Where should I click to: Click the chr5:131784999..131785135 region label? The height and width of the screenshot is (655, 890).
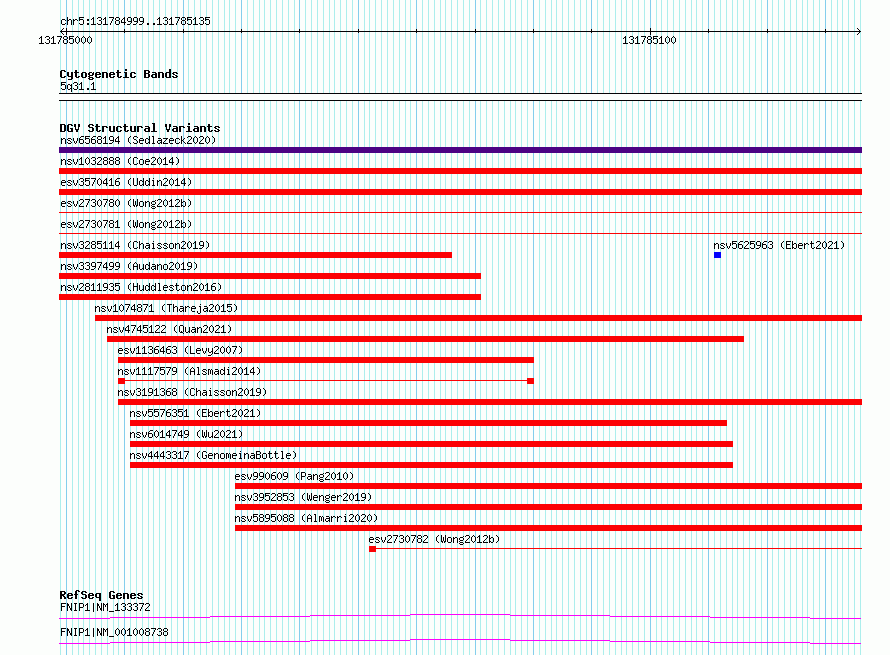[x=135, y=21]
